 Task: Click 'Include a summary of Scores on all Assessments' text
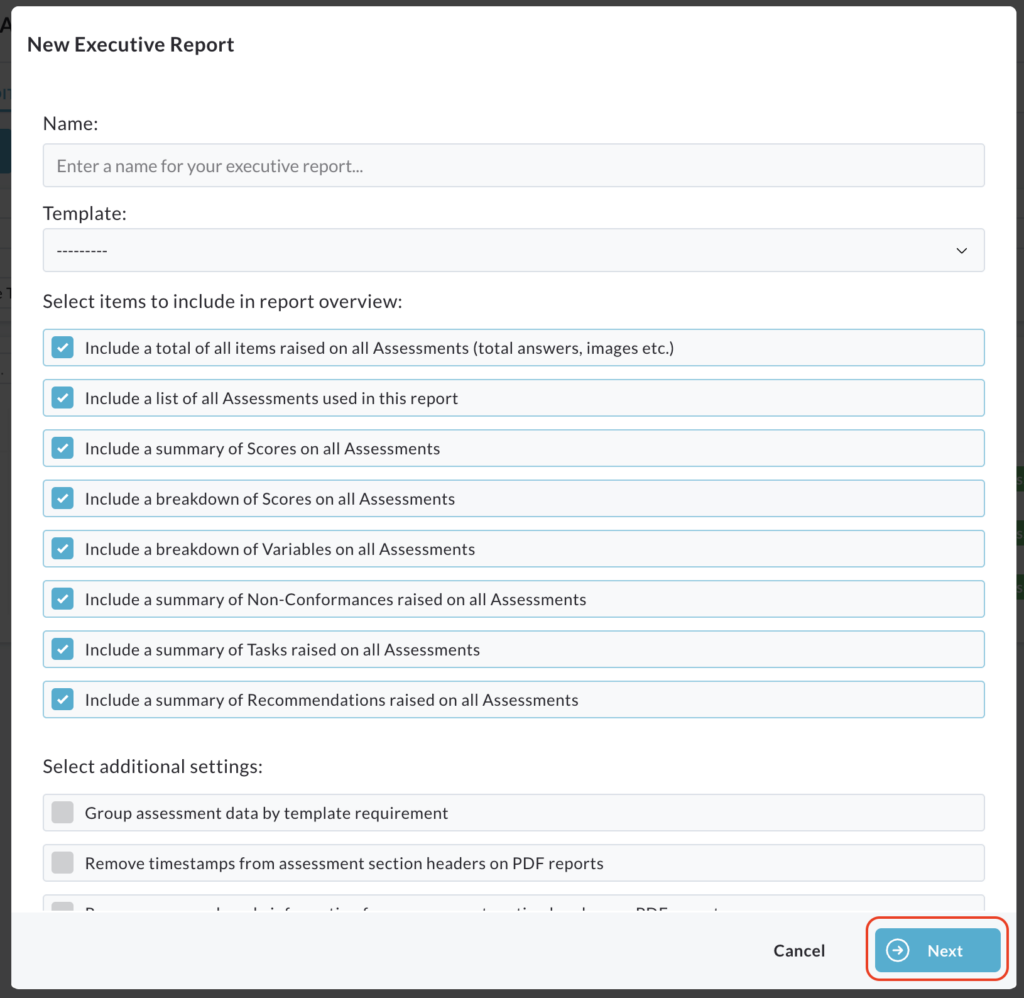point(263,449)
